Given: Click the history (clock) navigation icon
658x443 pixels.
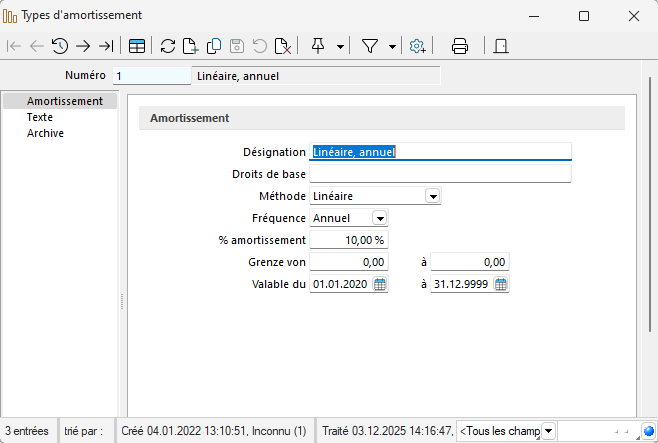Looking at the screenshot, I should point(60,46).
